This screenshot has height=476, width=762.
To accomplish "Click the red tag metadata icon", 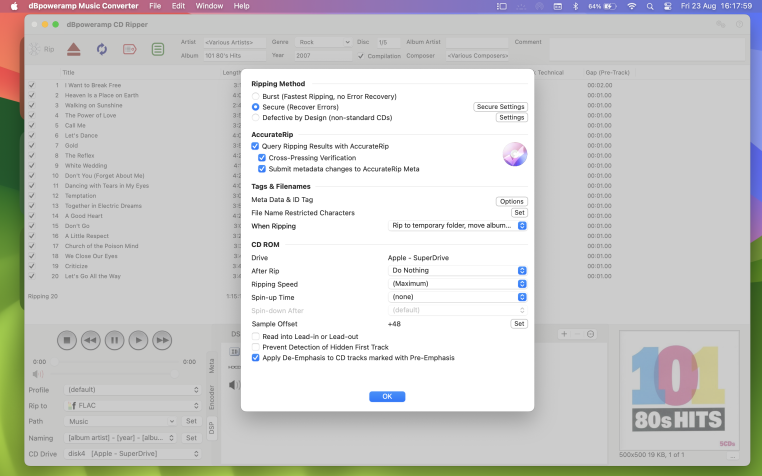I will (x=130, y=48).
